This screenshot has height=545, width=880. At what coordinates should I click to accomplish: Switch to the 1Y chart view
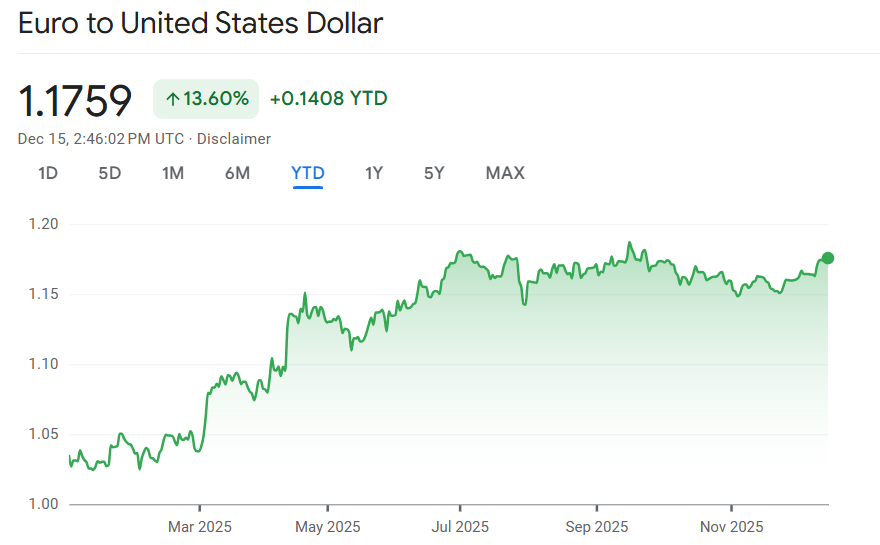click(374, 173)
